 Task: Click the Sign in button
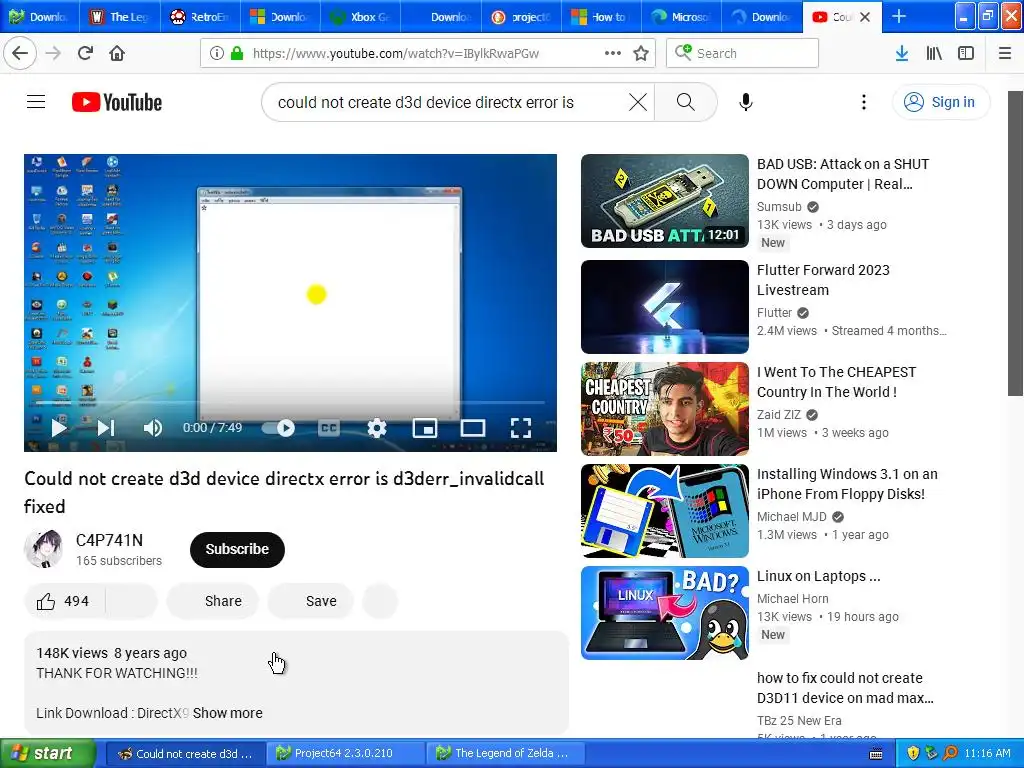point(941,102)
